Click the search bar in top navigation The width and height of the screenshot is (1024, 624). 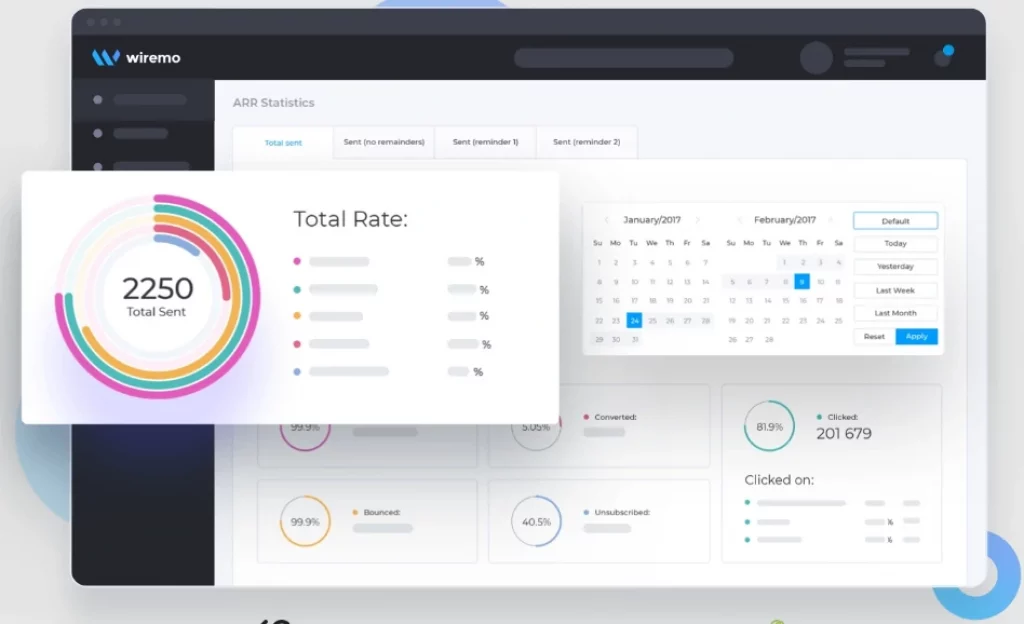tap(622, 57)
